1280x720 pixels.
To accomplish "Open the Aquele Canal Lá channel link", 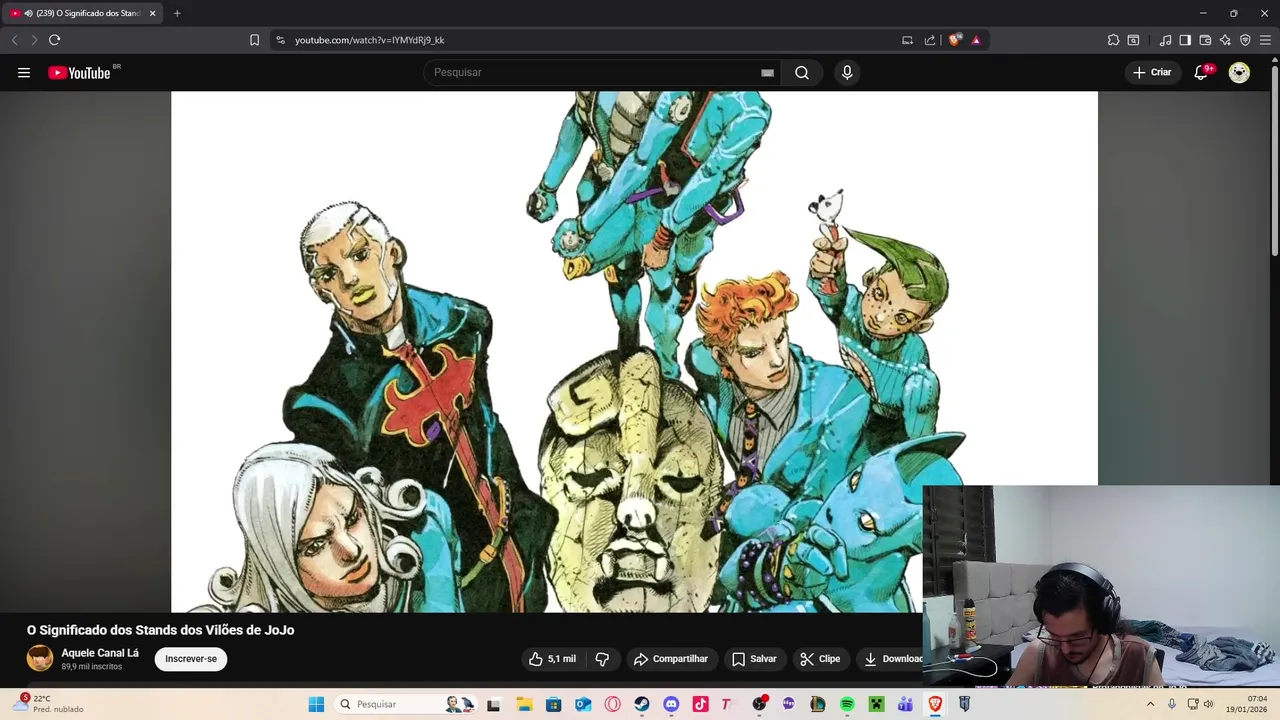I will (100, 653).
